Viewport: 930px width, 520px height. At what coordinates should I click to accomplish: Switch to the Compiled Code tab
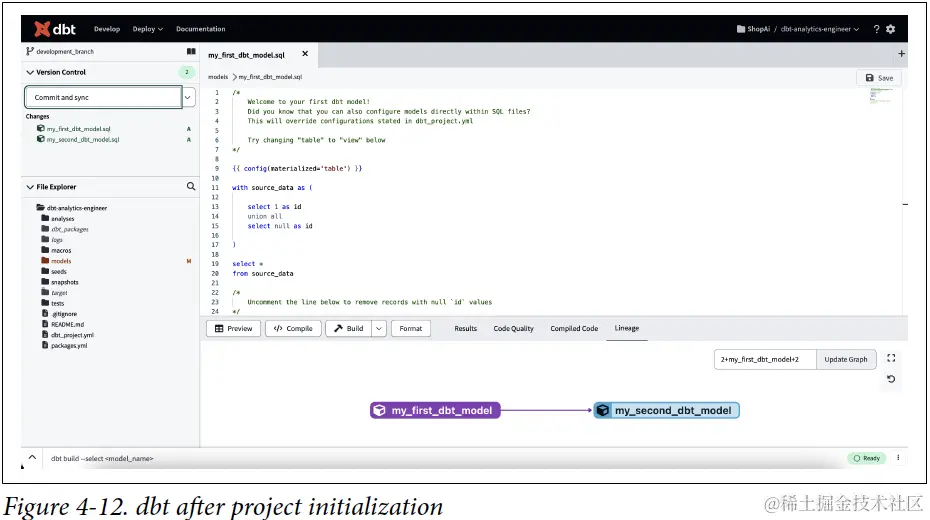(574, 328)
